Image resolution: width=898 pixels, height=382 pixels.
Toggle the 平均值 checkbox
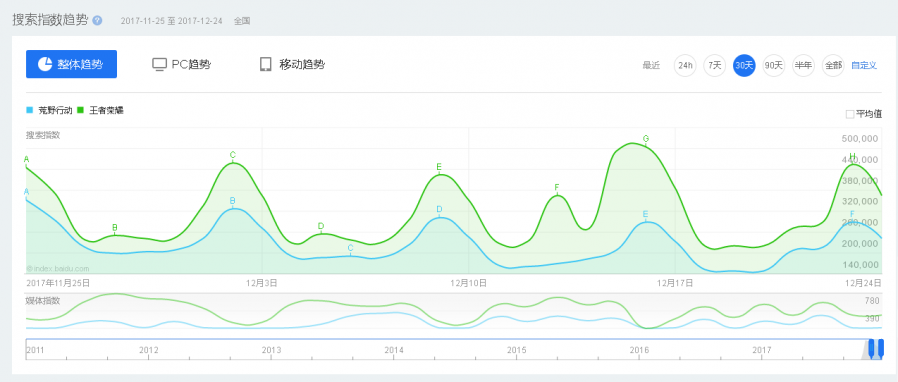850,114
